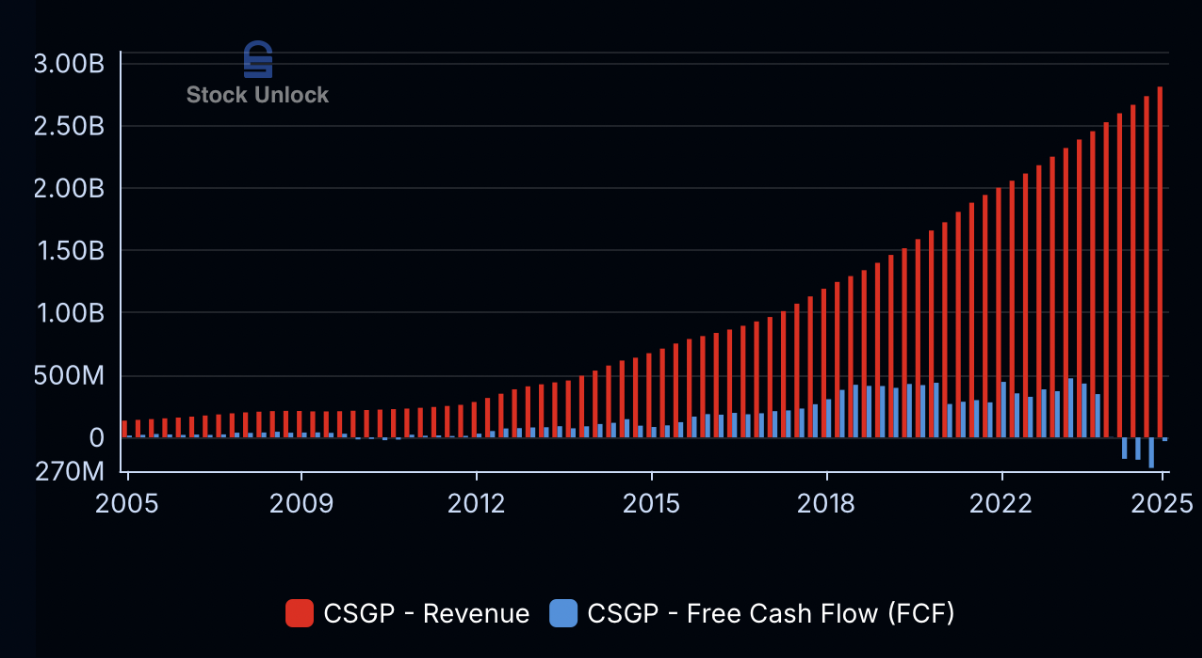
Task: Click the Stock Unlock padlock logo icon
Action: click(x=258, y=60)
